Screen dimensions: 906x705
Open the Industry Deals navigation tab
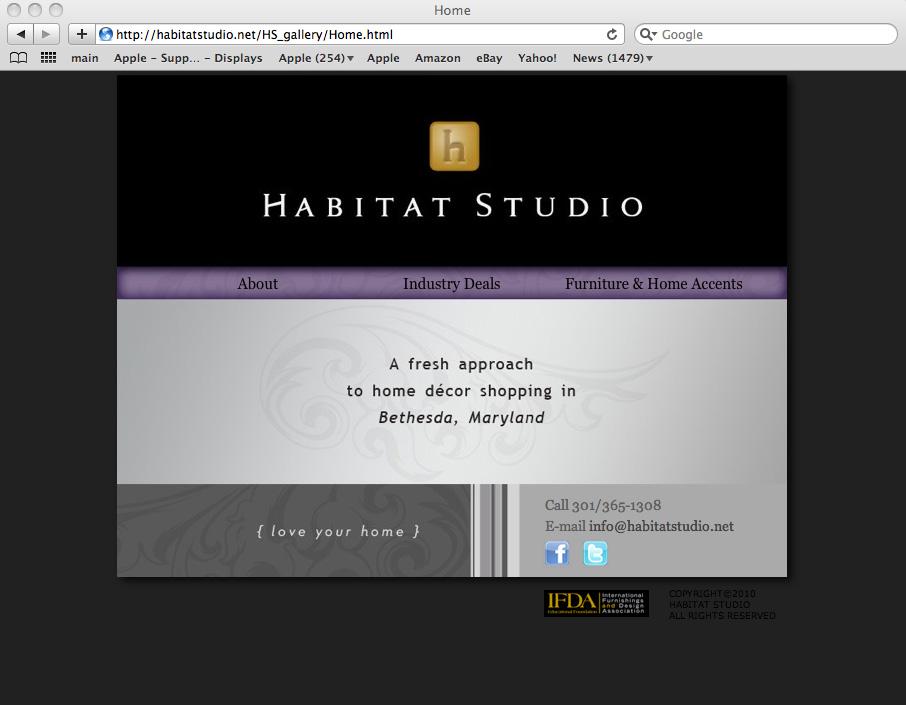coord(451,284)
